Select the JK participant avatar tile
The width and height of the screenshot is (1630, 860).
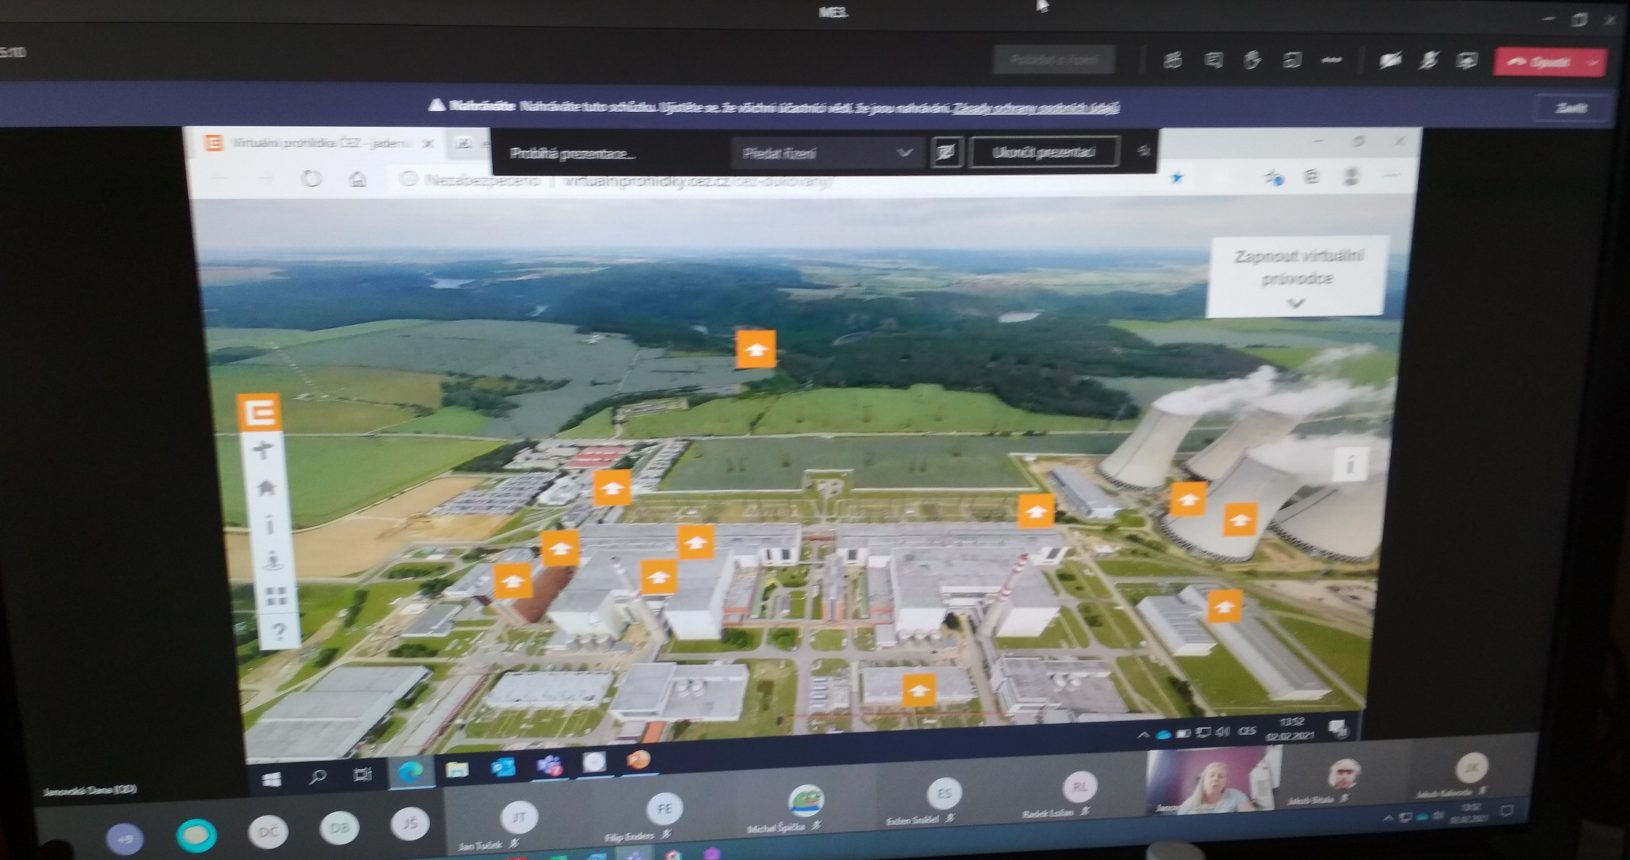pos(1471,772)
